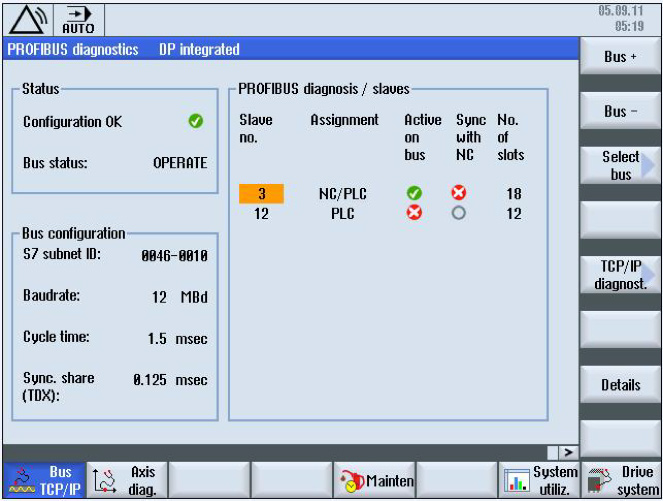This screenshot has width=663, height=501.
Task: Click the Sync. share value 0.125 msec
Action: (170, 380)
